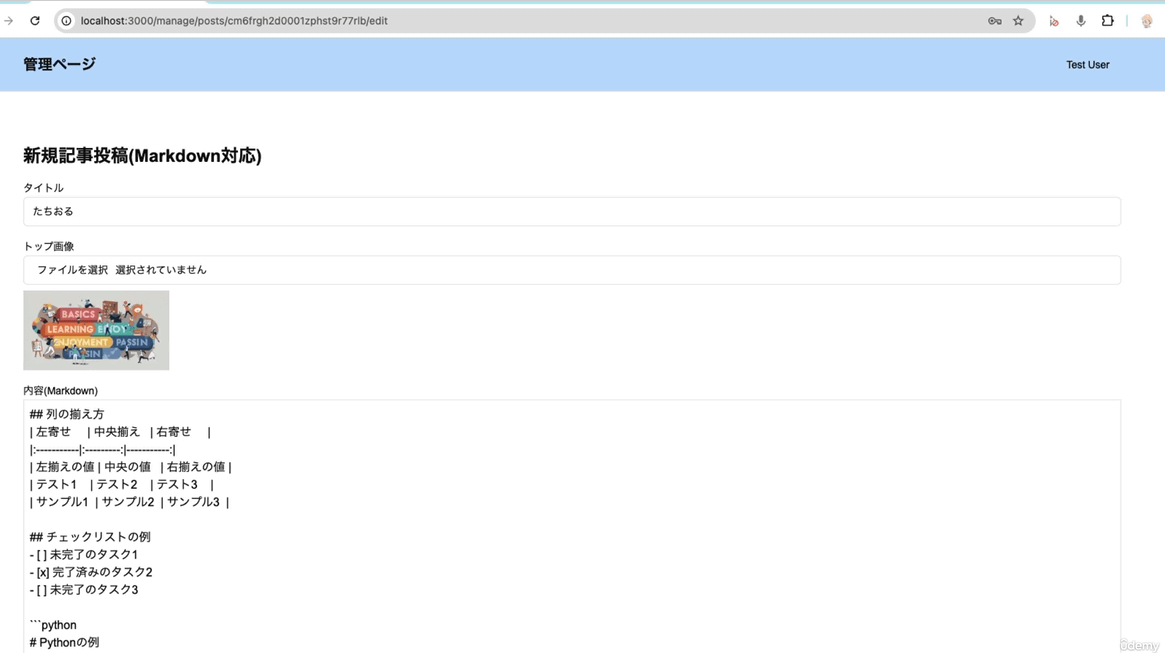This screenshot has width=1165, height=653.
Task: Bookmark this page with the star icon
Action: point(1018,21)
